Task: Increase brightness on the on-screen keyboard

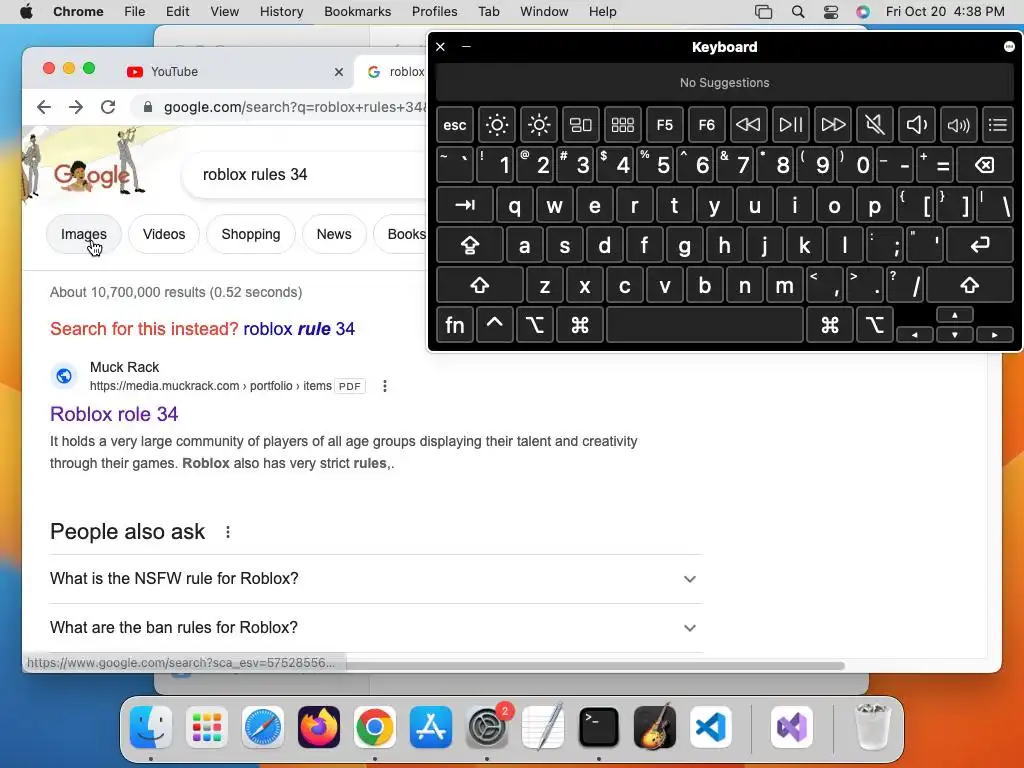Action: click(x=539, y=125)
